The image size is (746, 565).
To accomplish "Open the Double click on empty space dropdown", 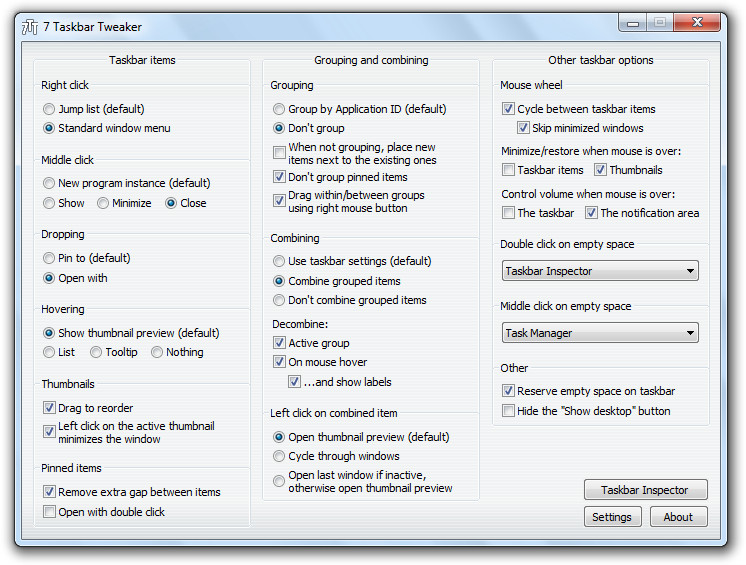I will (x=600, y=271).
